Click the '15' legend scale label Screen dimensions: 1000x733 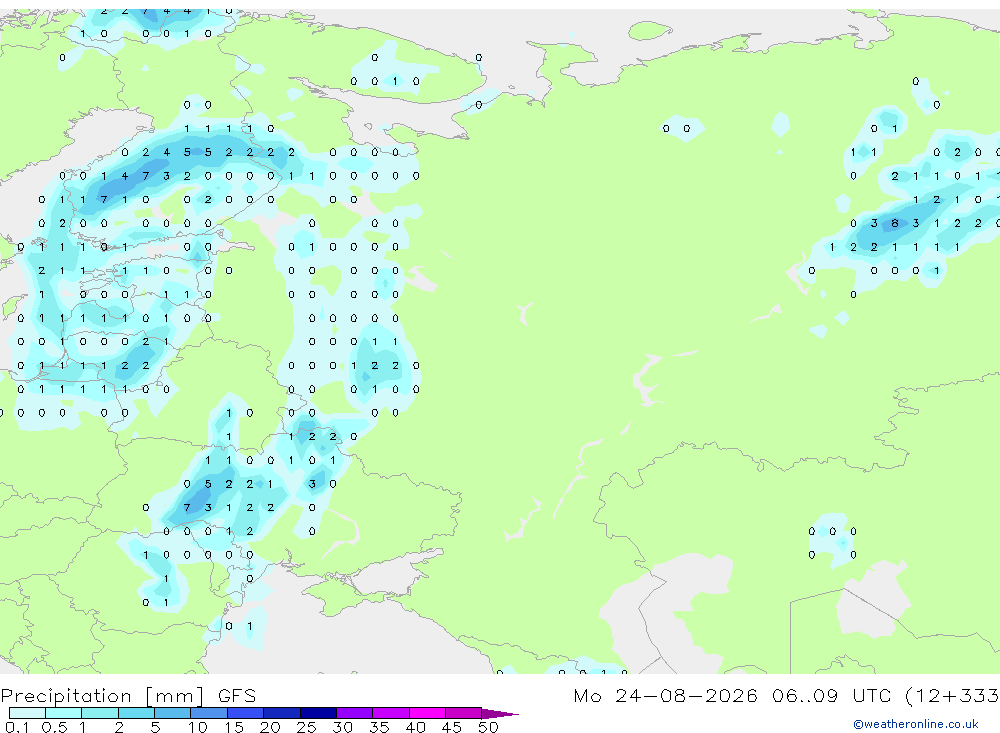pyautogui.click(x=233, y=727)
